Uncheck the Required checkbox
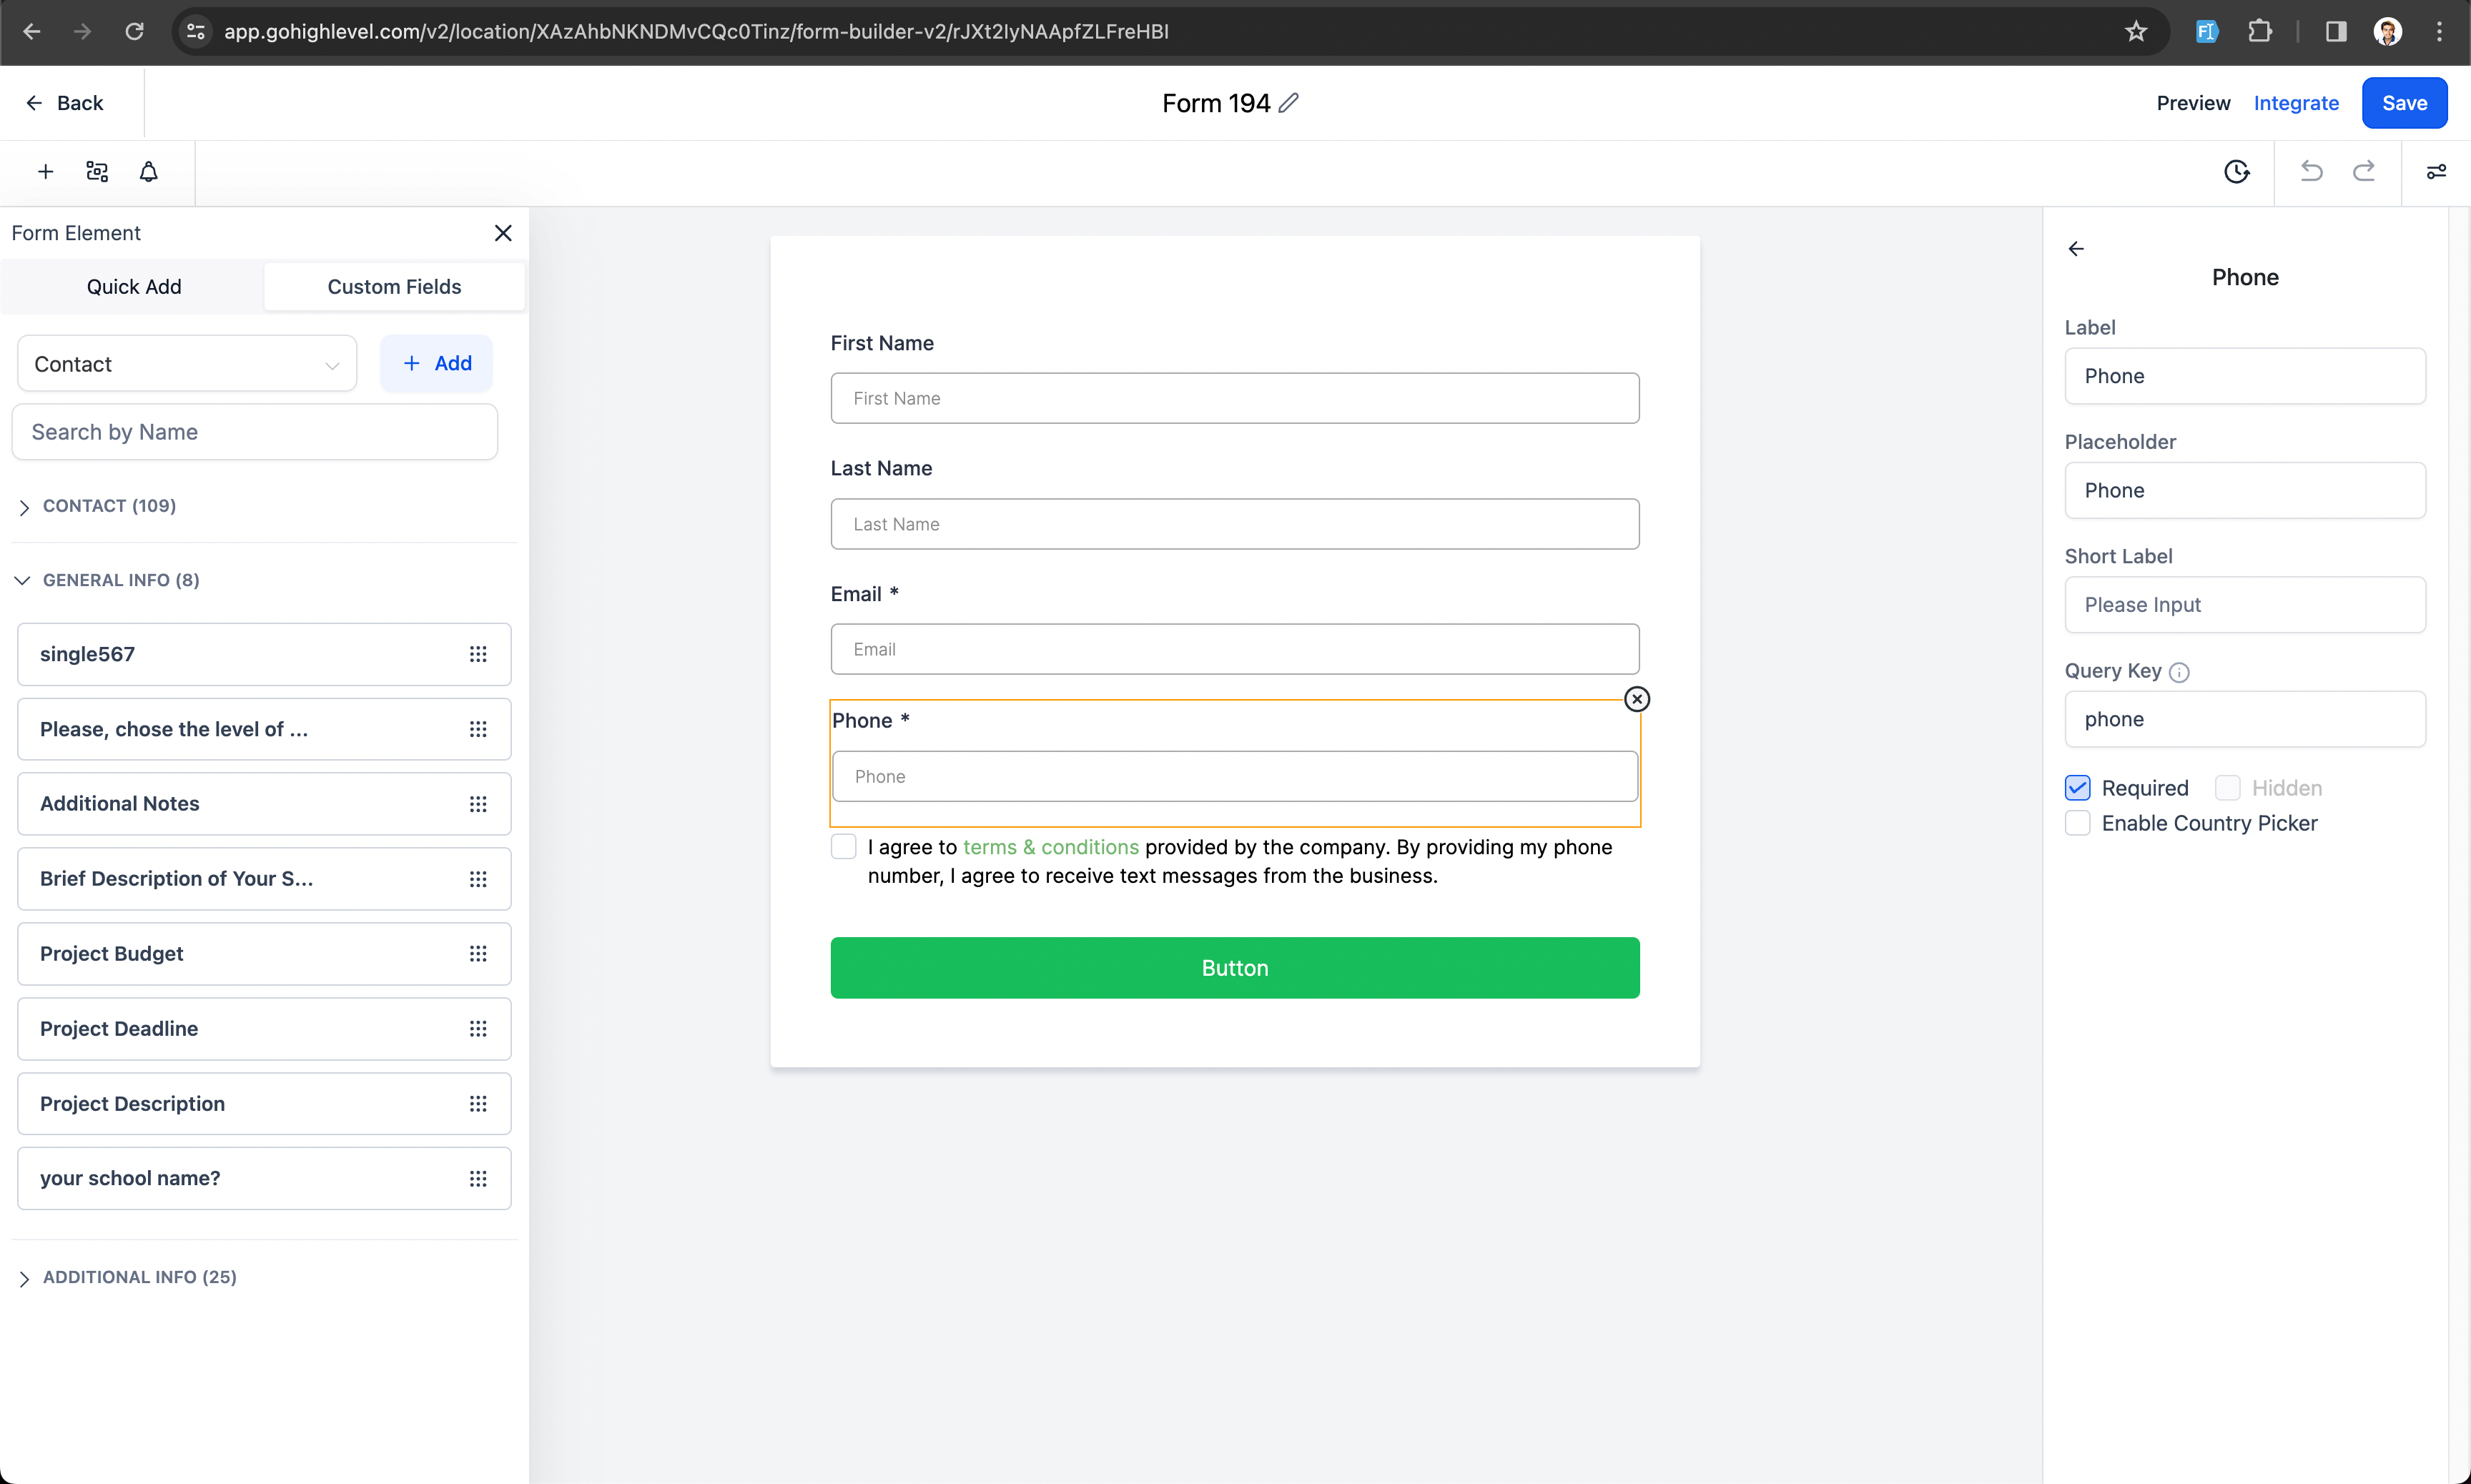The width and height of the screenshot is (2471, 1484). click(x=2077, y=788)
